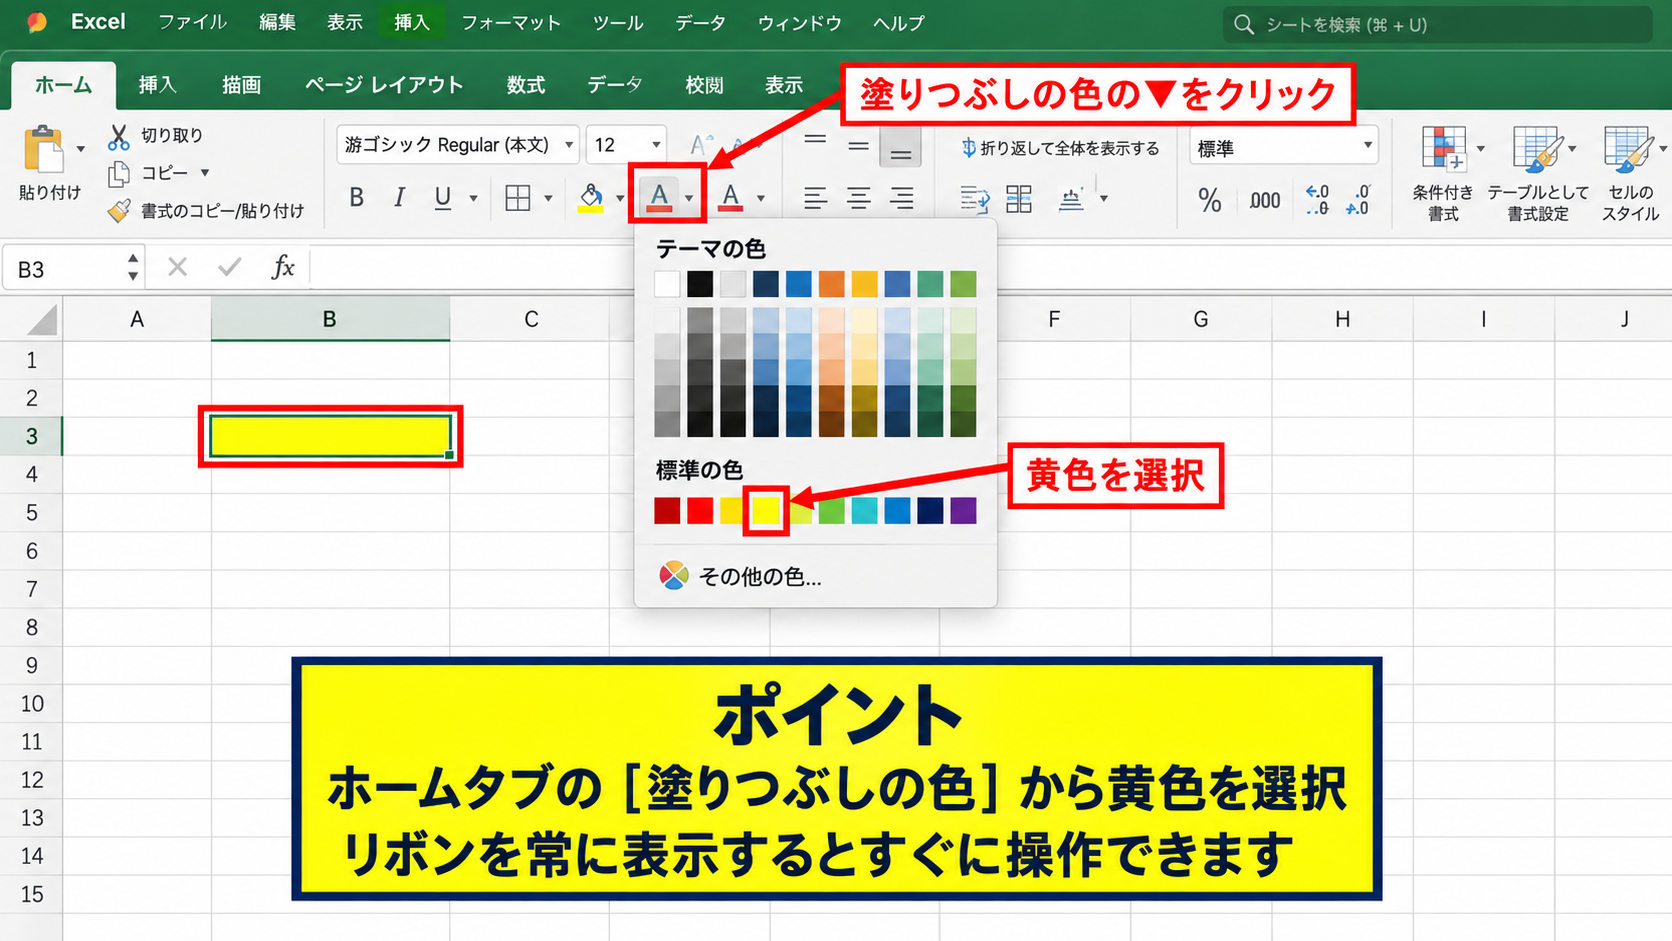Expand the borders dropdown arrow

[x=548, y=199]
